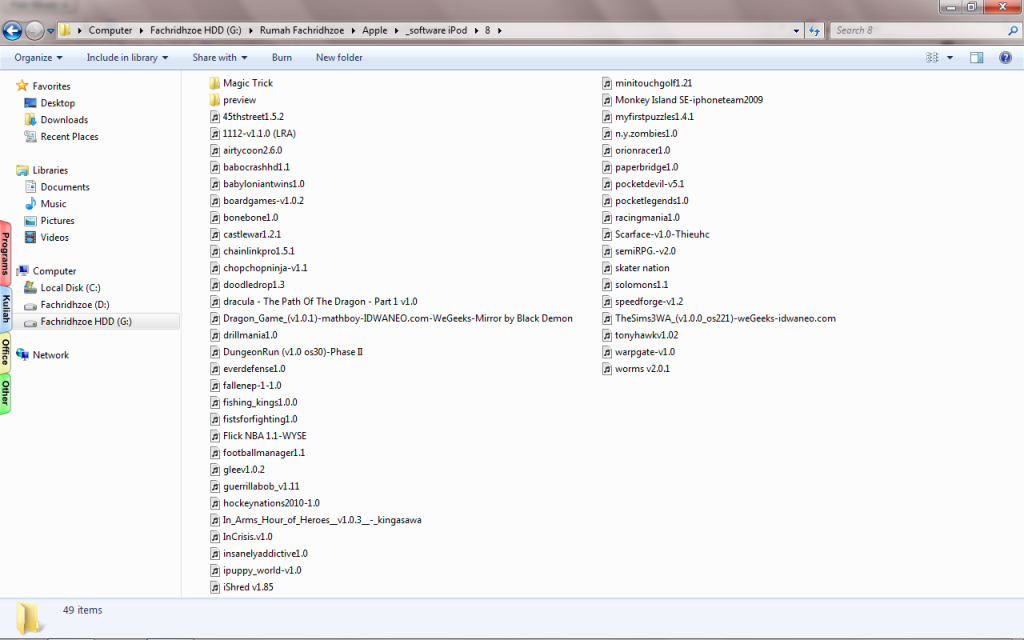1024x640 pixels.
Task: Select the drillmania1.0 file icon
Action: pos(215,336)
